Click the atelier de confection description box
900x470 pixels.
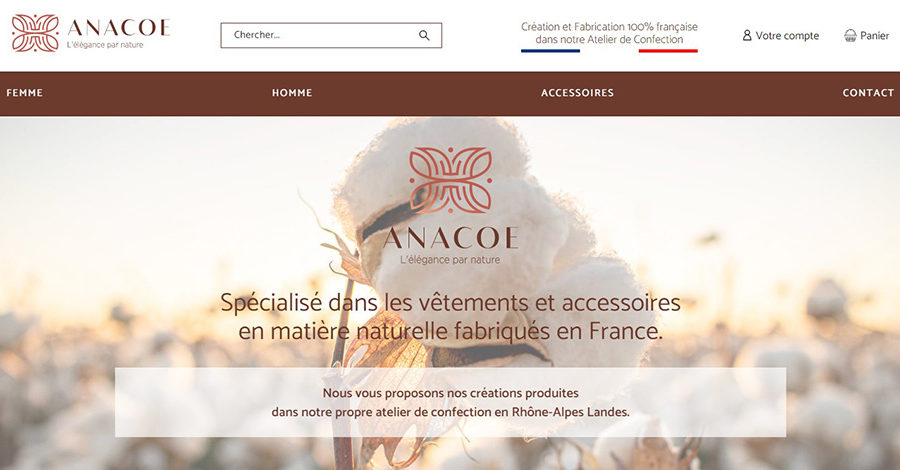[451, 402]
